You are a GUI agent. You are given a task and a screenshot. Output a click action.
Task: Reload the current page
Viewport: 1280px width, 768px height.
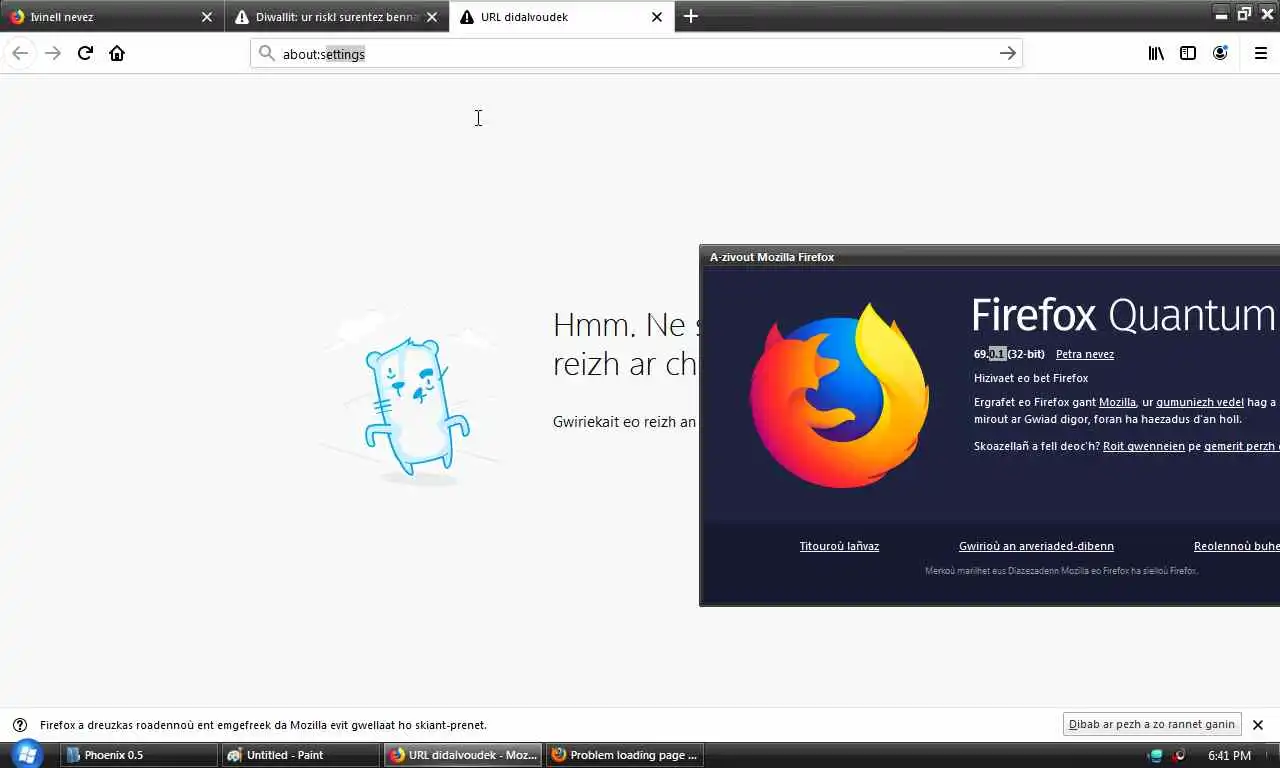[85, 53]
